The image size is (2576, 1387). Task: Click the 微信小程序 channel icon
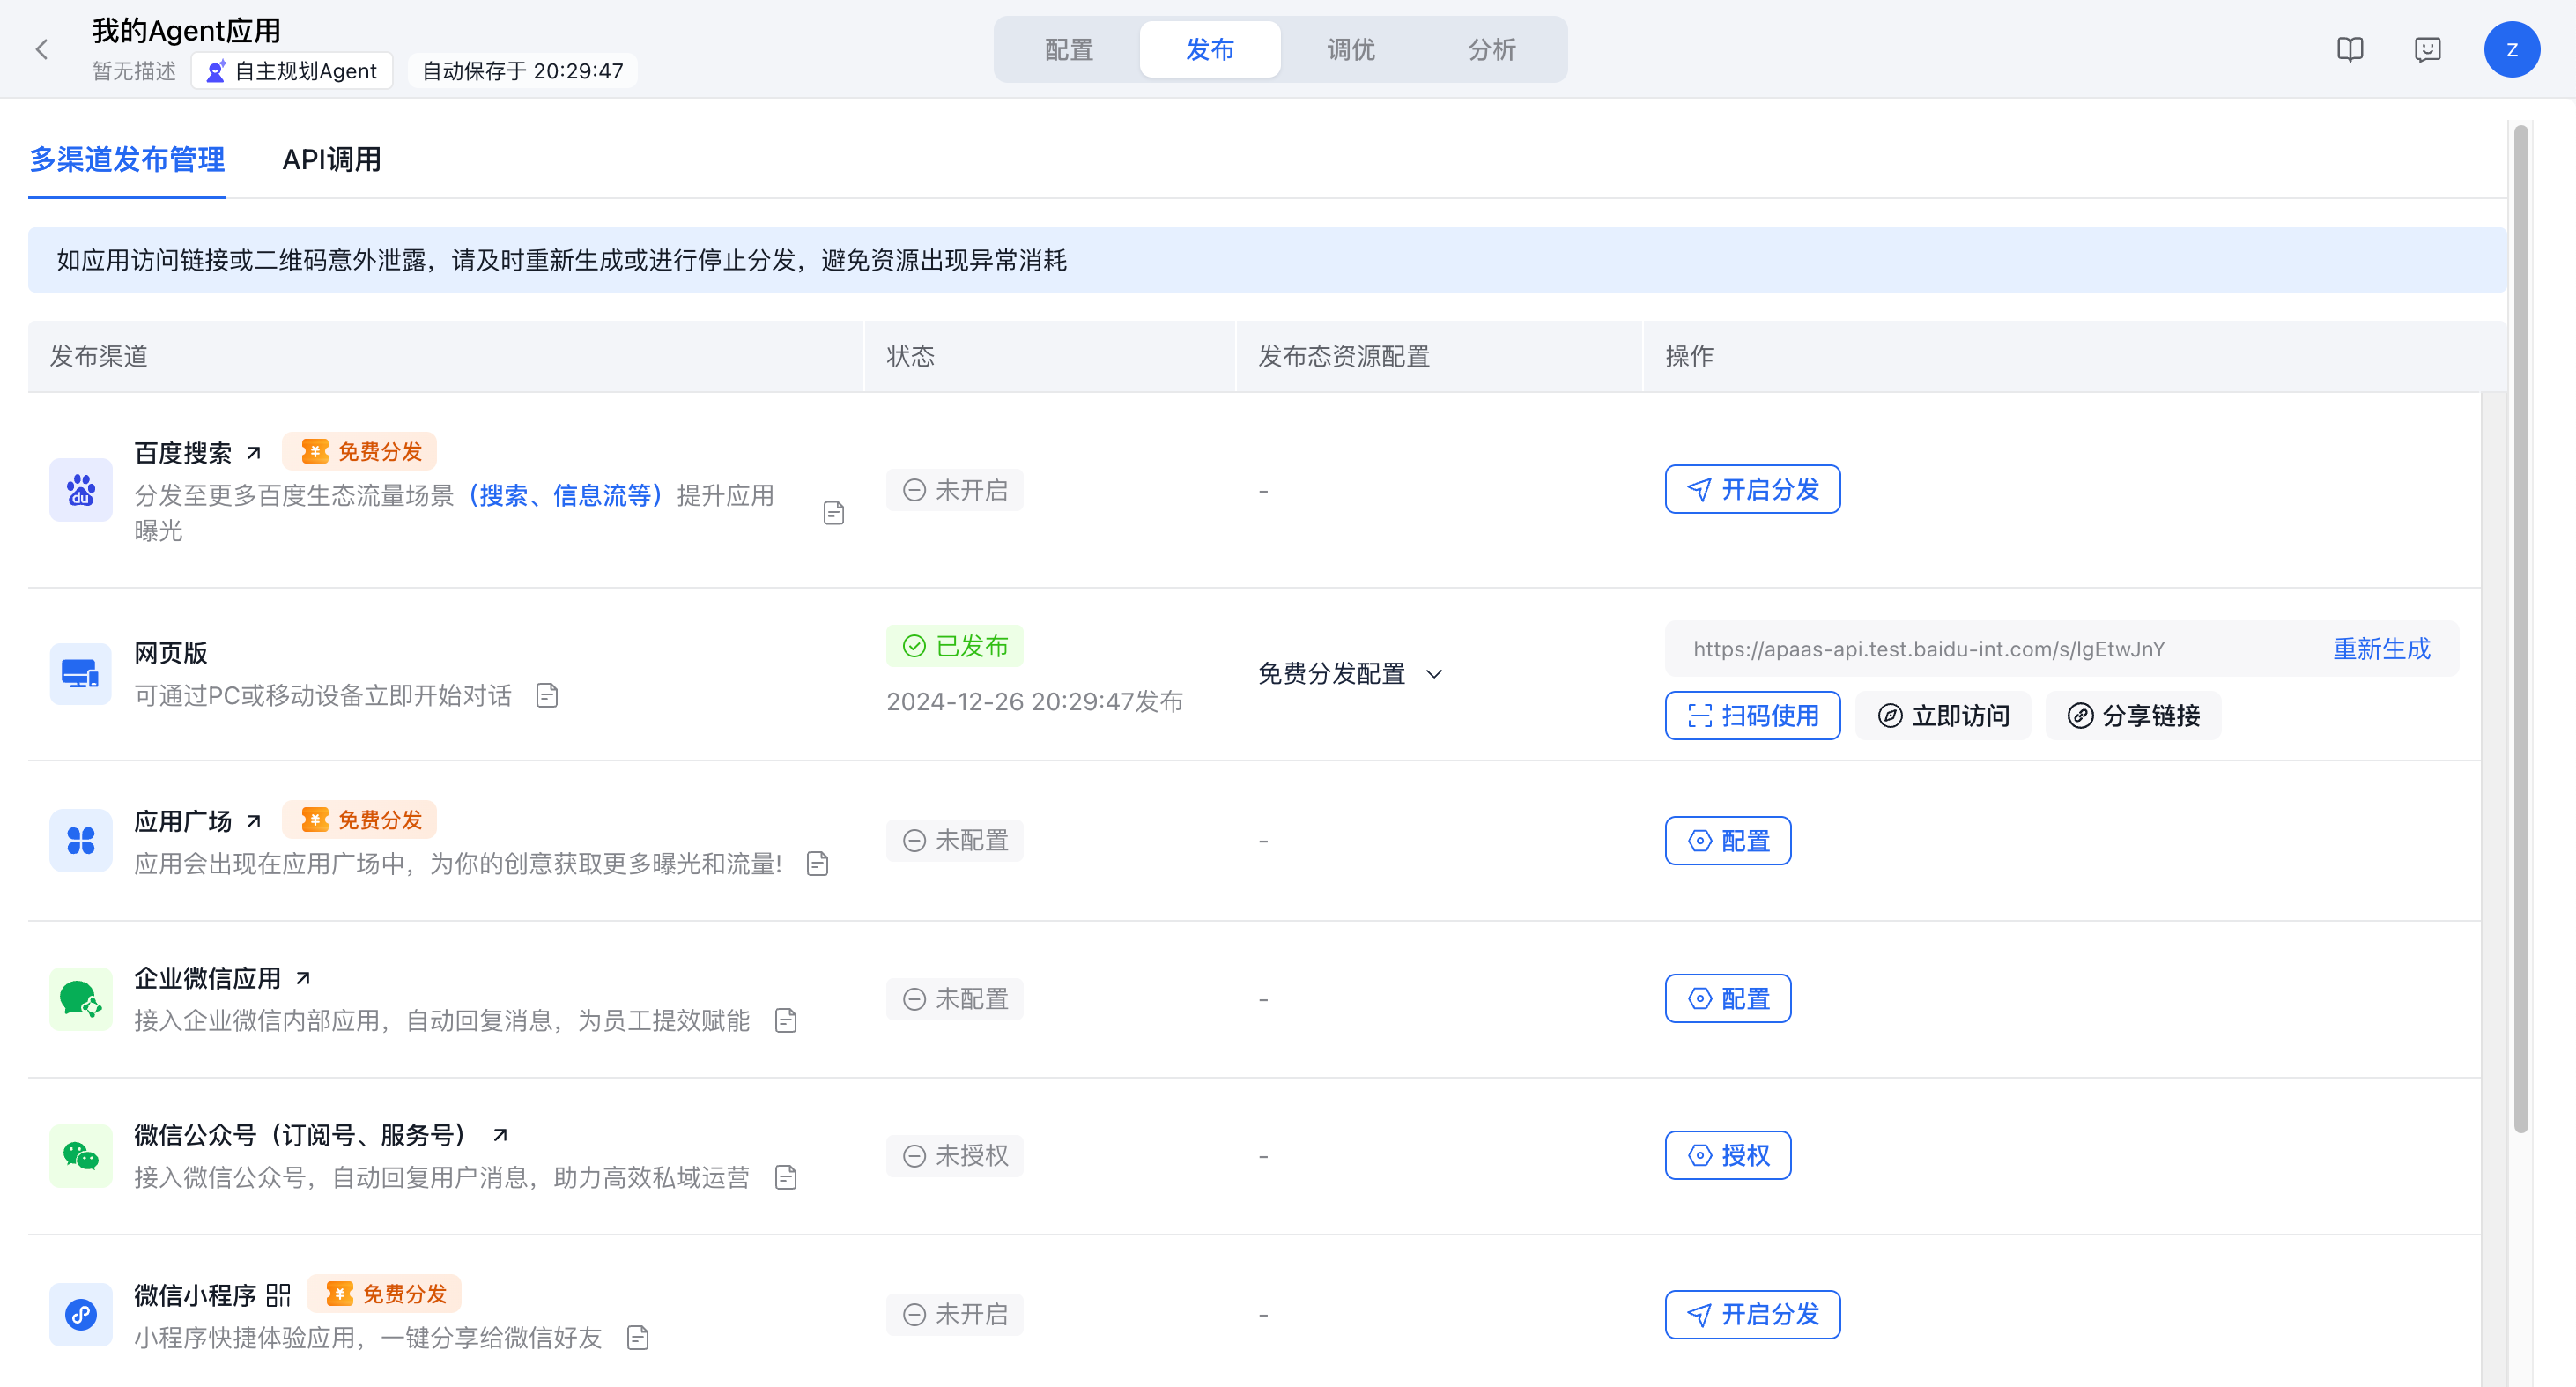(x=81, y=1314)
